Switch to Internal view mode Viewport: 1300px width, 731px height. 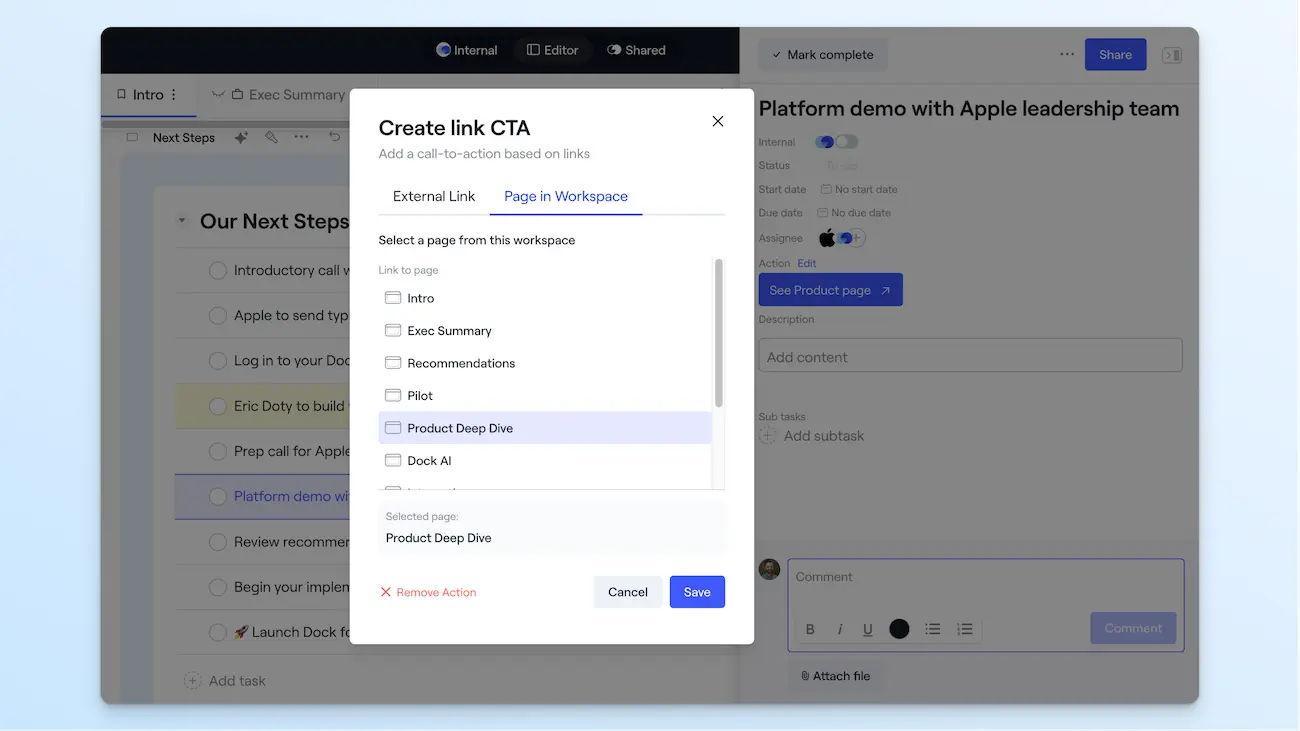[467, 50]
